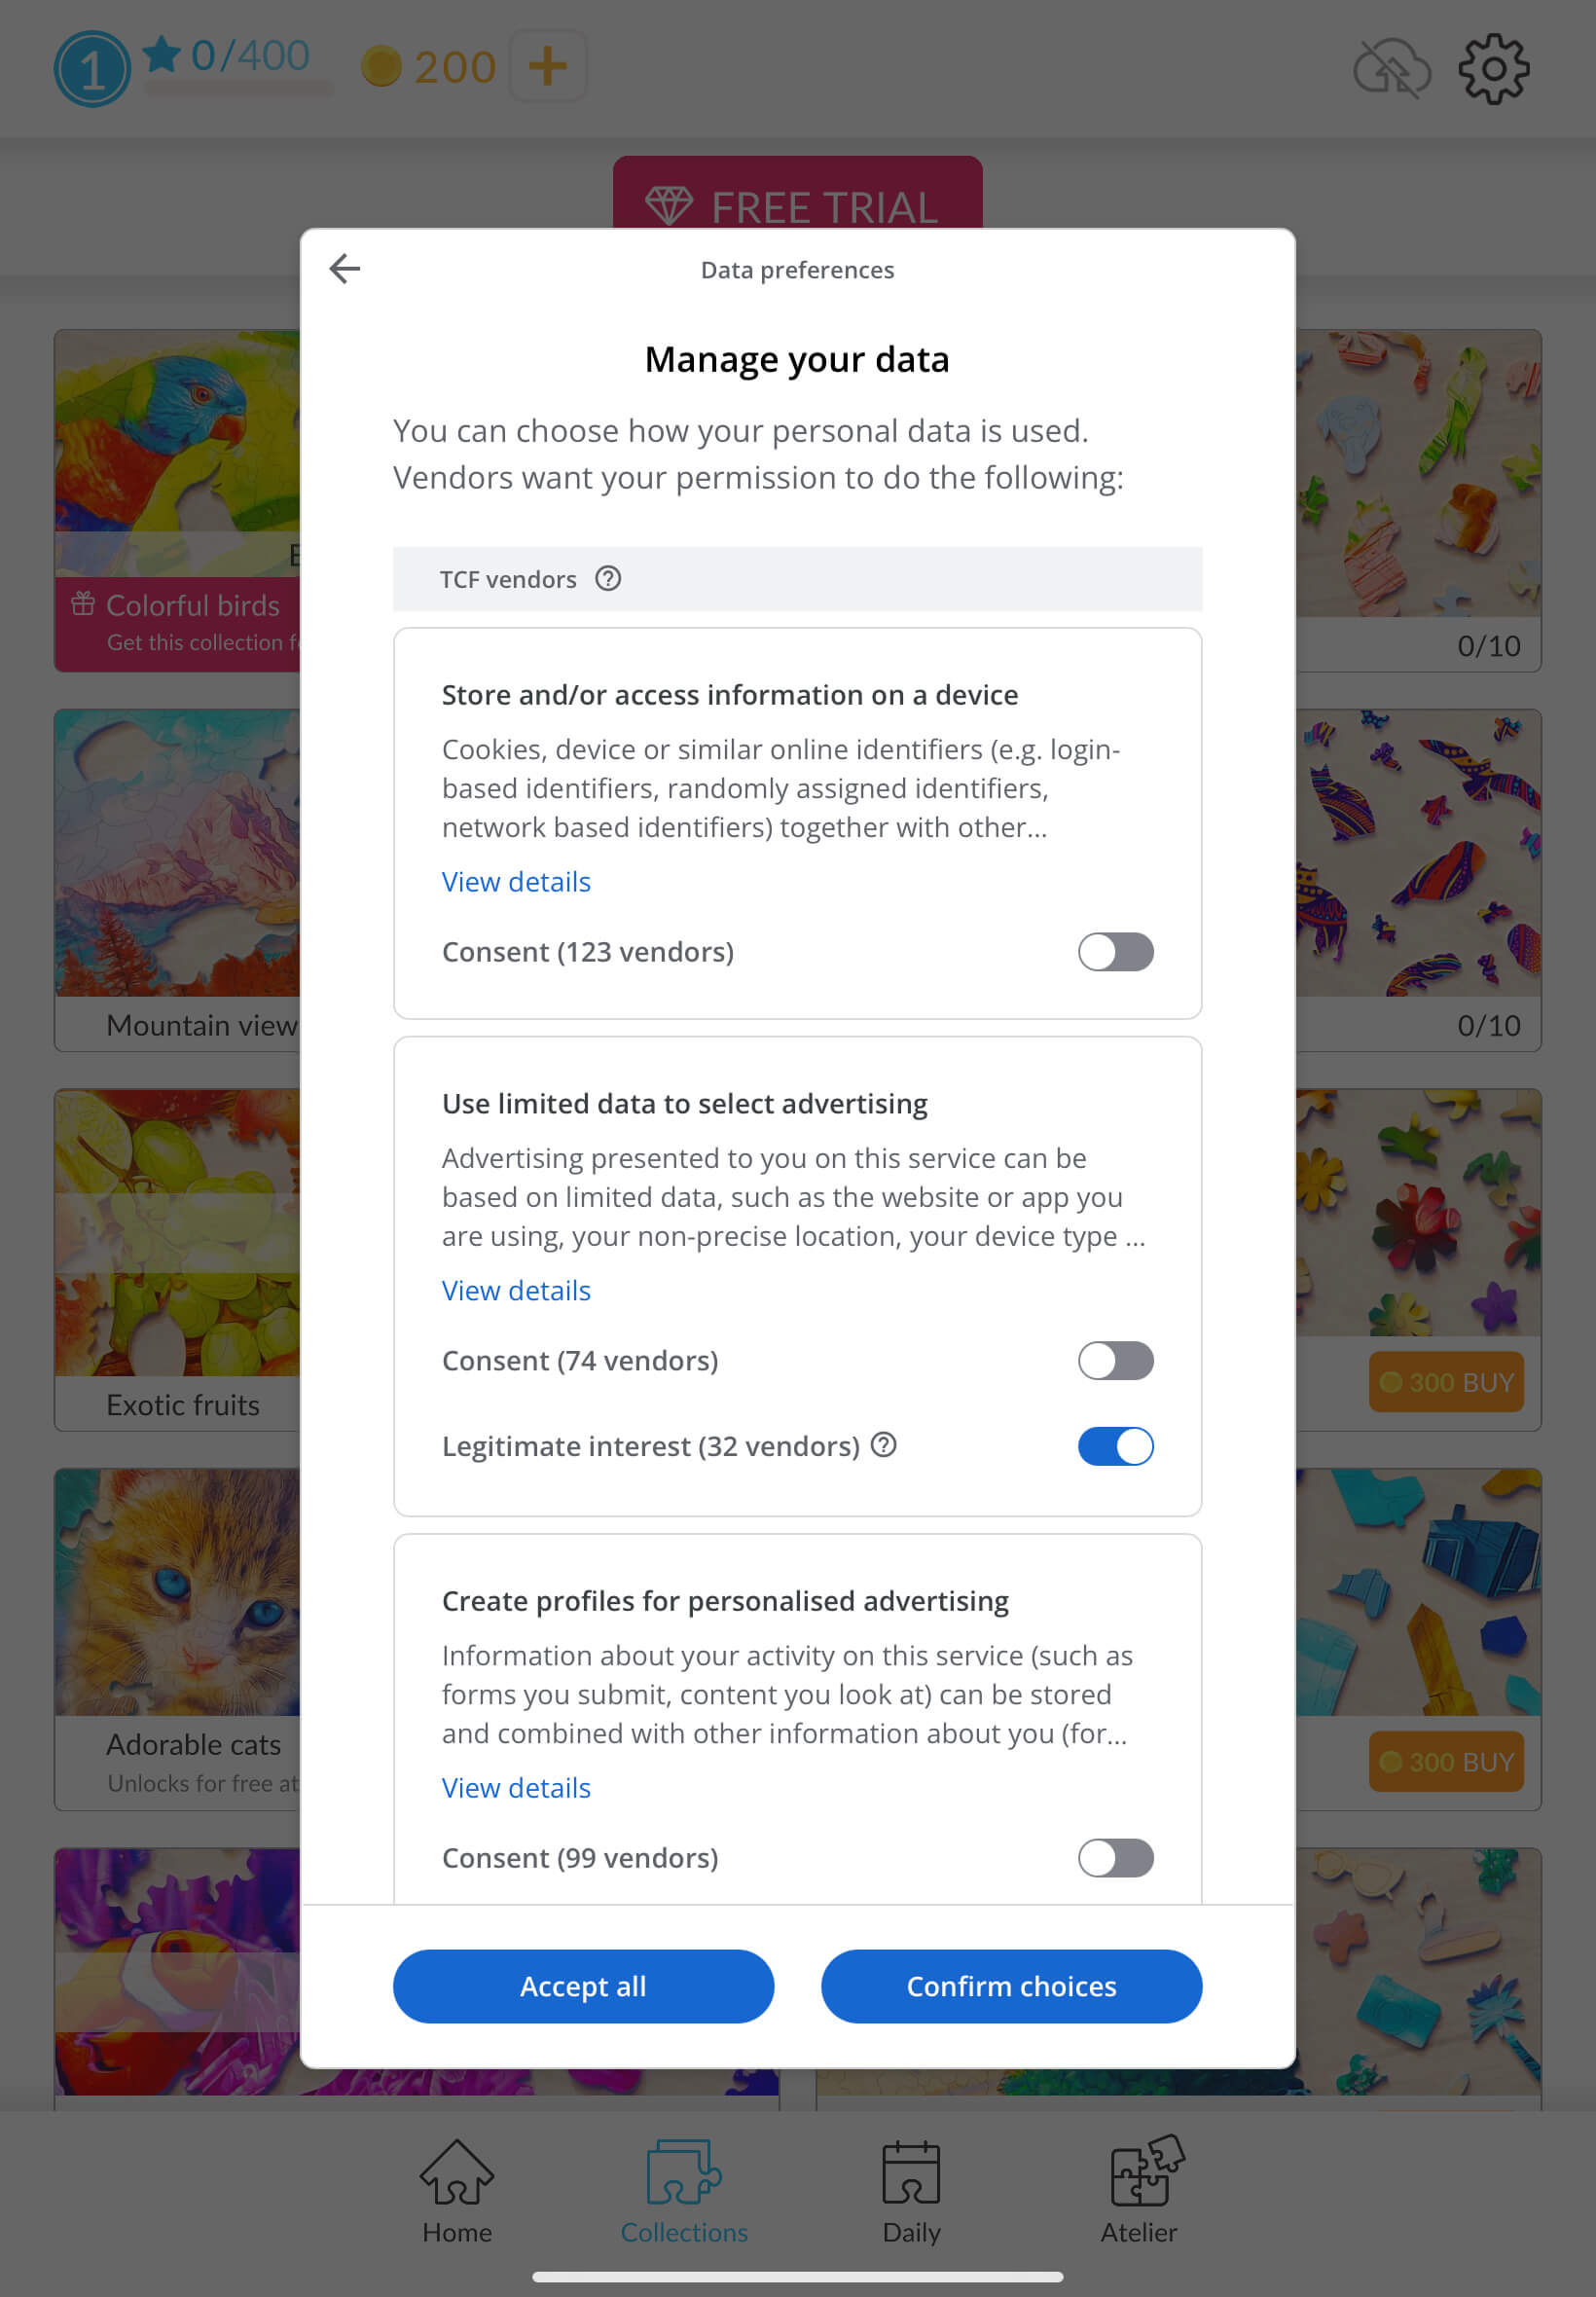
Task: Tap the plus icon to add coins
Action: (x=547, y=67)
